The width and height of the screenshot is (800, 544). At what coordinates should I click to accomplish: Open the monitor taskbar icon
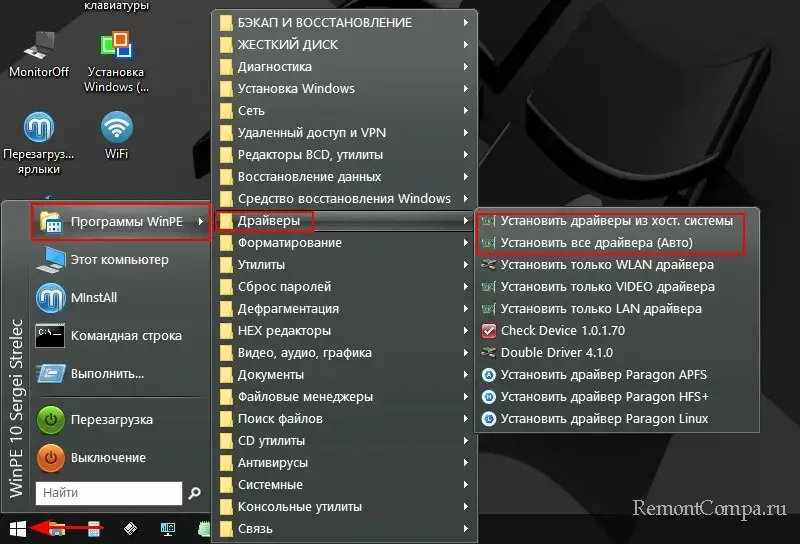tap(167, 529)
